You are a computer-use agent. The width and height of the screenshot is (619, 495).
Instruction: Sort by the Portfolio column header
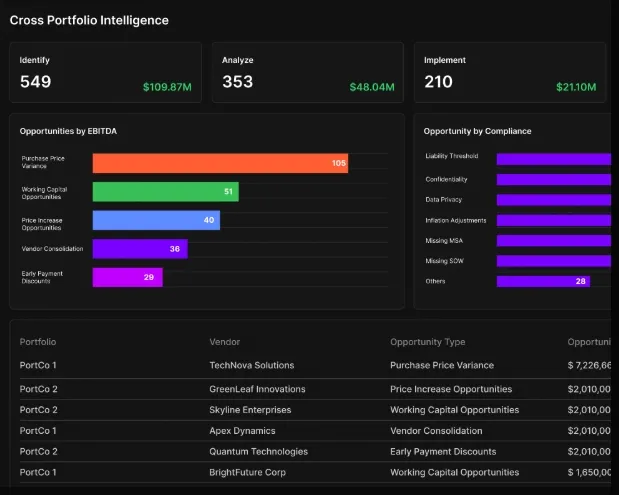pyautogui.click(x=38, y=342)
